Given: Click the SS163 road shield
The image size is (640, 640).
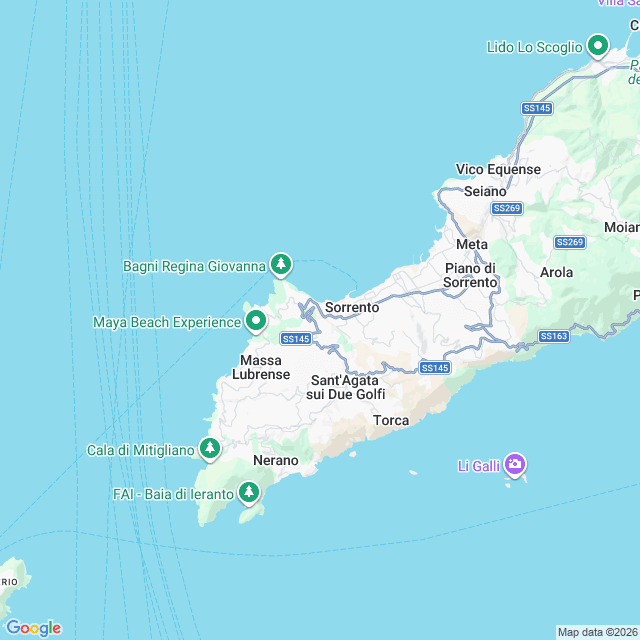Looking at the screenshot, I should [x=554, y=336].
